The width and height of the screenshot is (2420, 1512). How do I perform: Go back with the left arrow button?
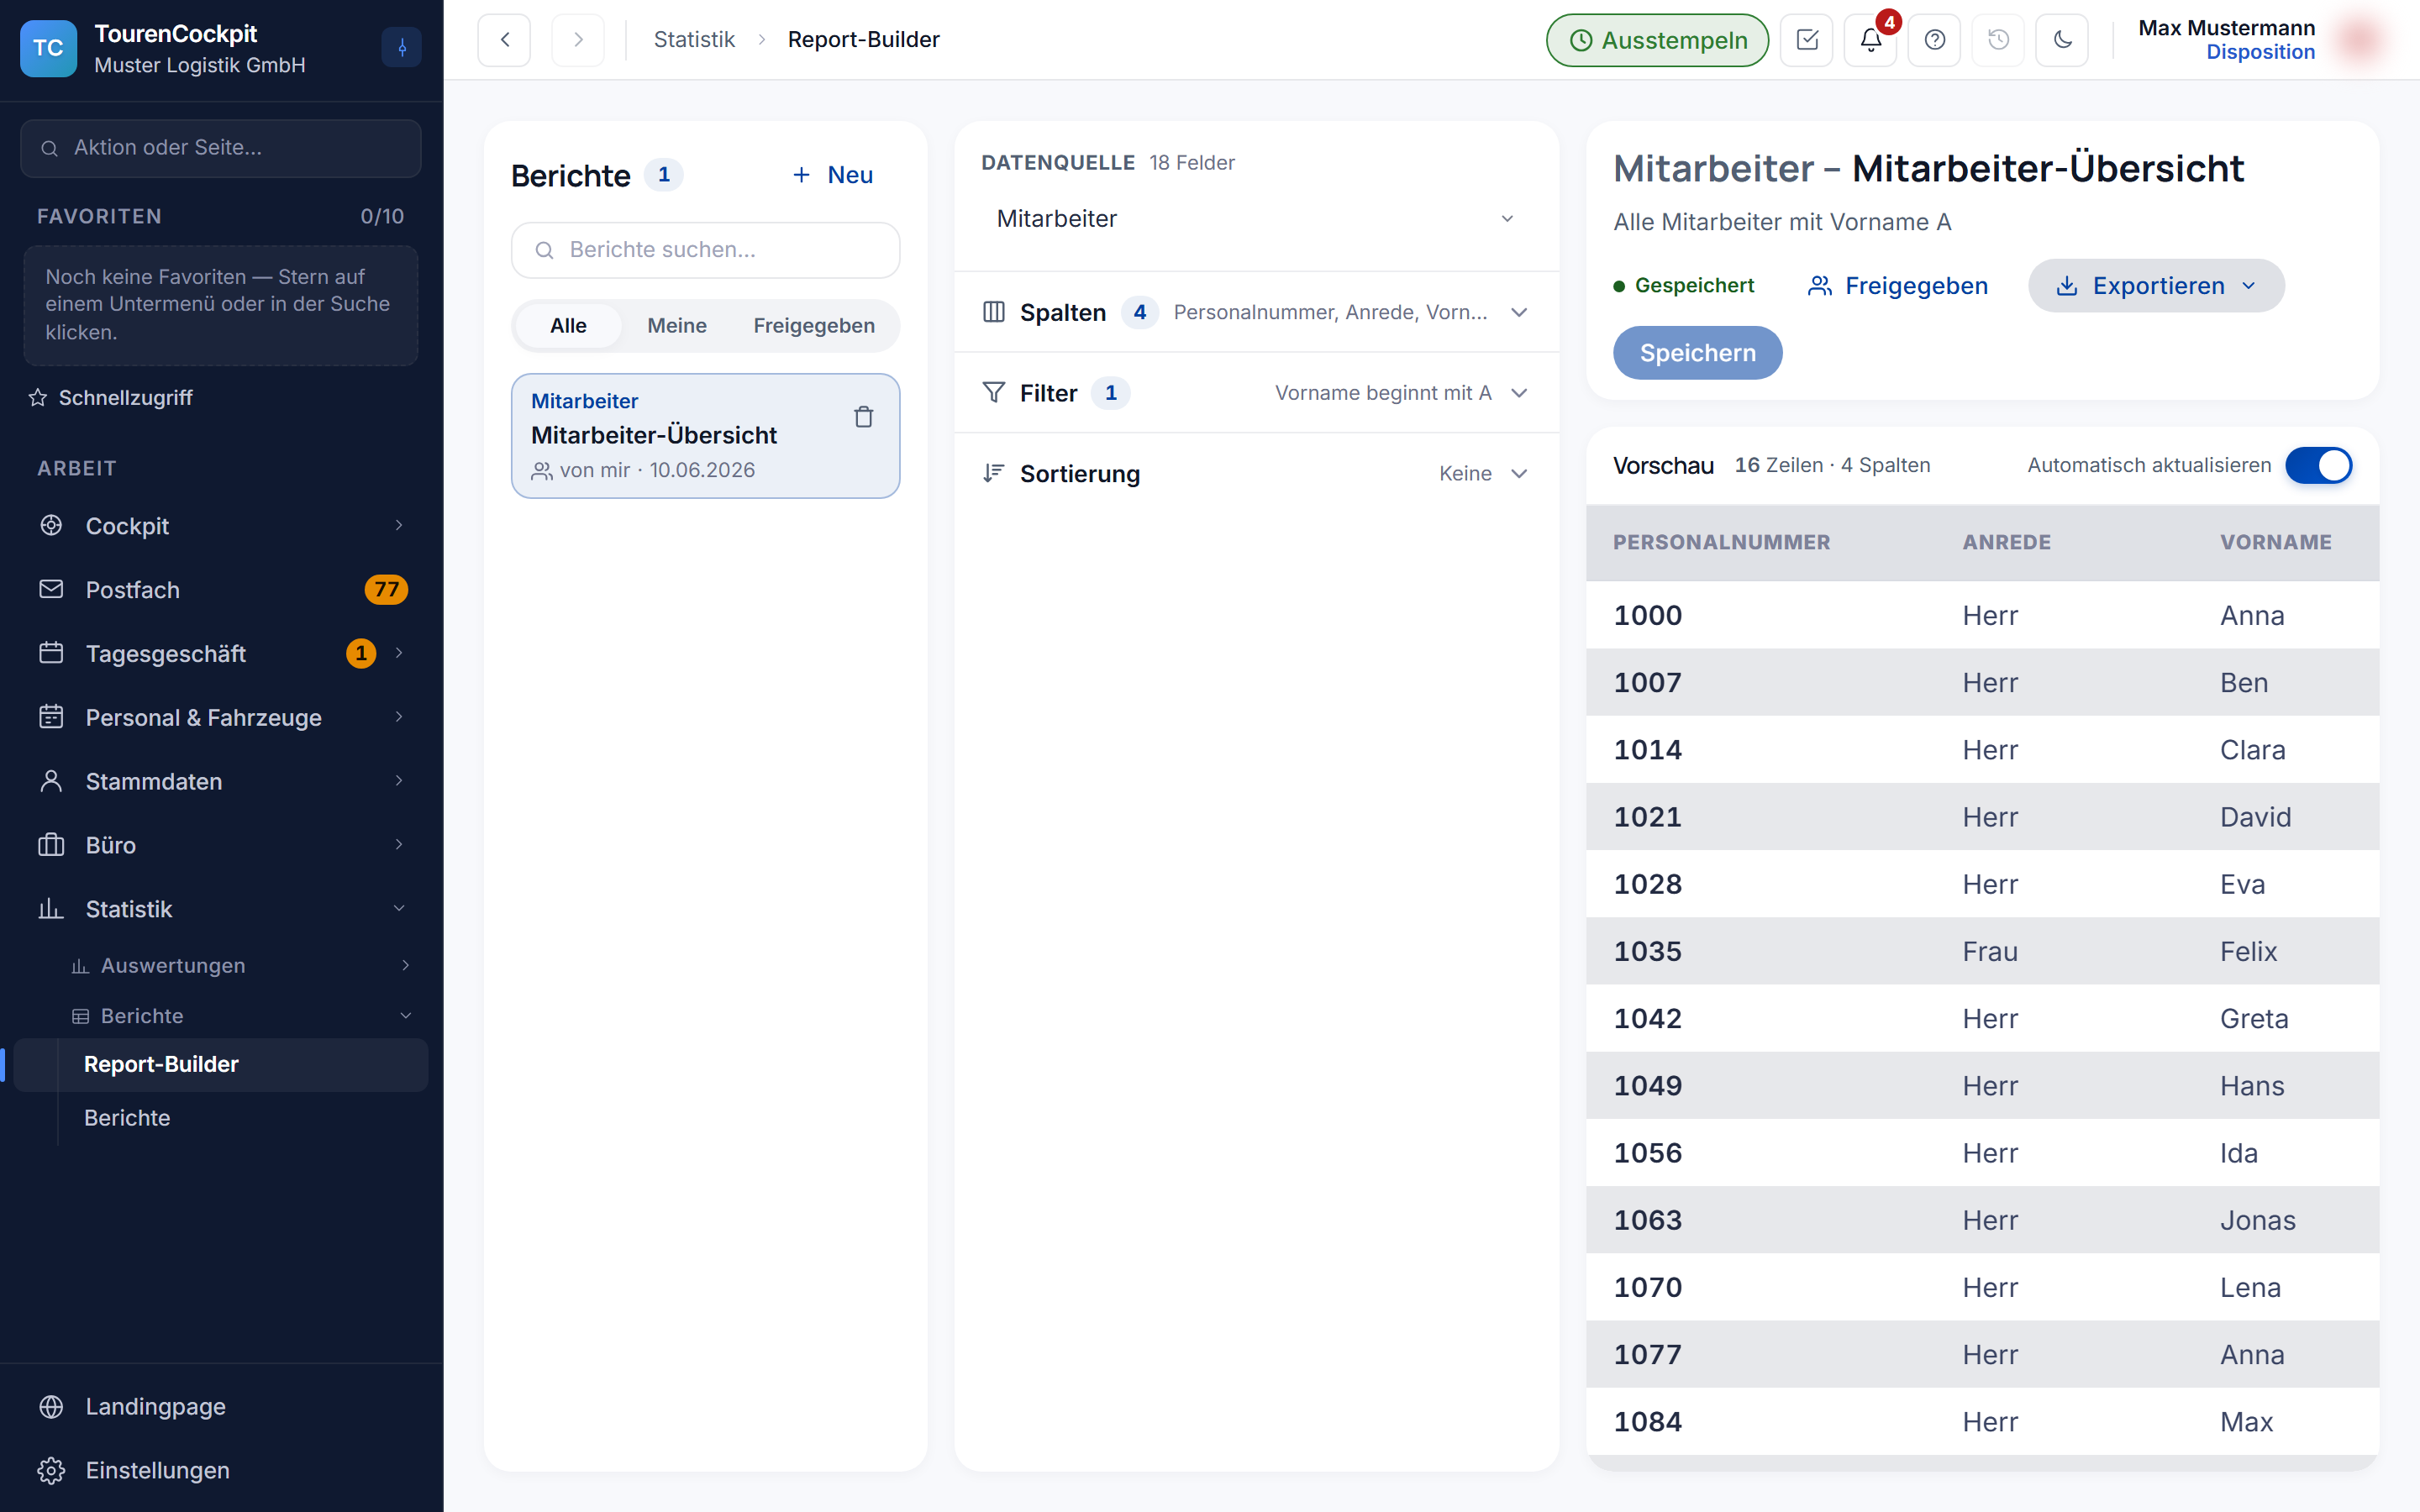(x=504, y=40)
